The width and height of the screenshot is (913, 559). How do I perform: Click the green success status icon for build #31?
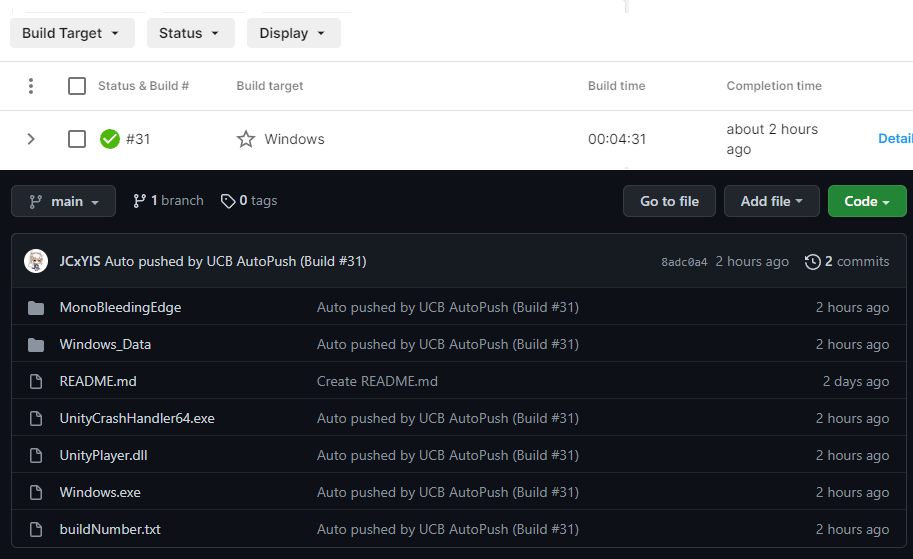click(110, 139)
